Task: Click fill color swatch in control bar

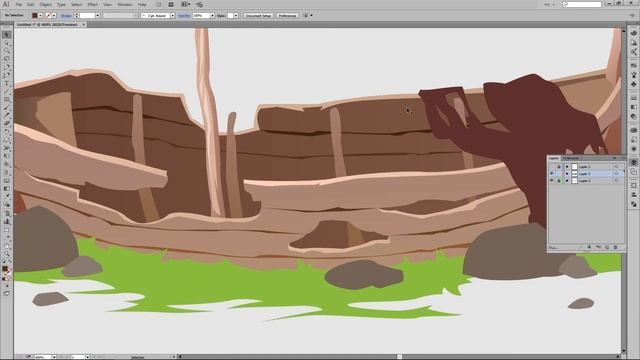Action: click(35, 16)
